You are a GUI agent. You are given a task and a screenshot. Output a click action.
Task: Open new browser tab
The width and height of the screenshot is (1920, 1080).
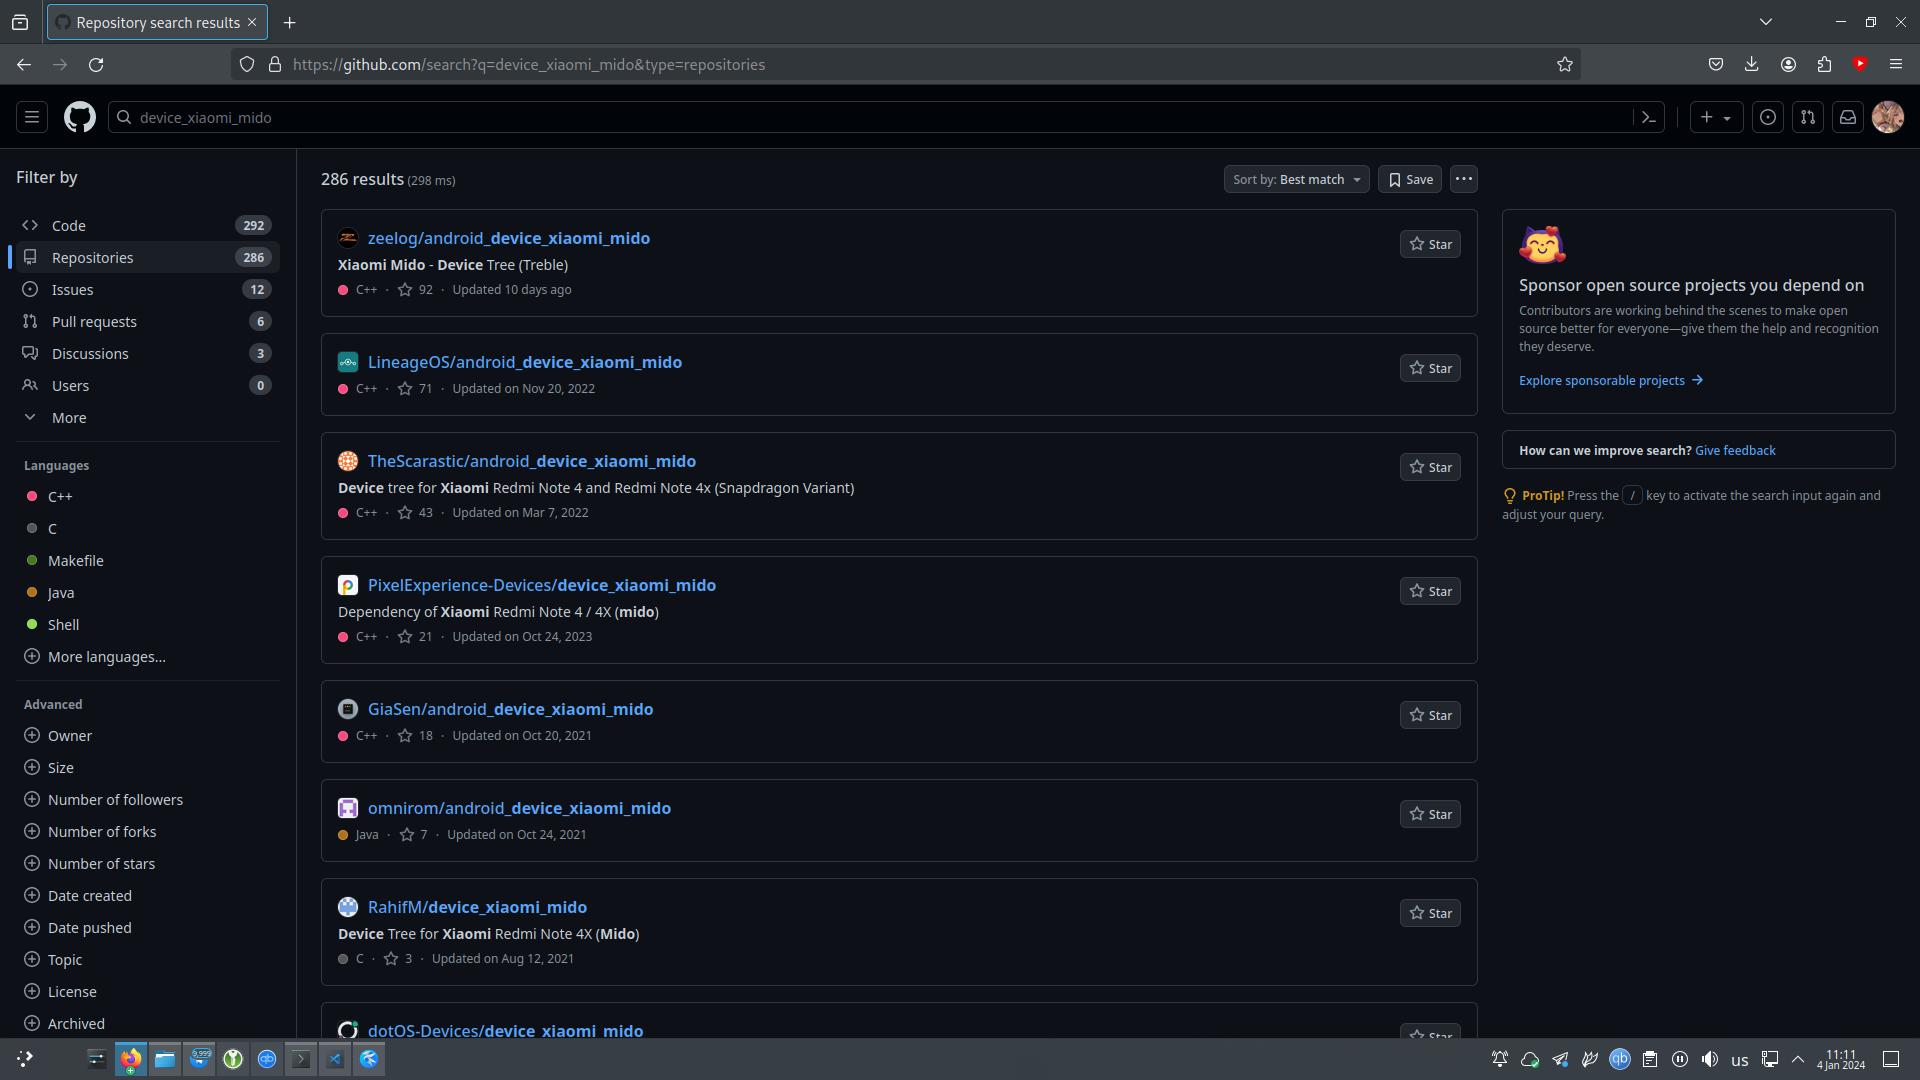pyautogui.click(x=289, y=22)
